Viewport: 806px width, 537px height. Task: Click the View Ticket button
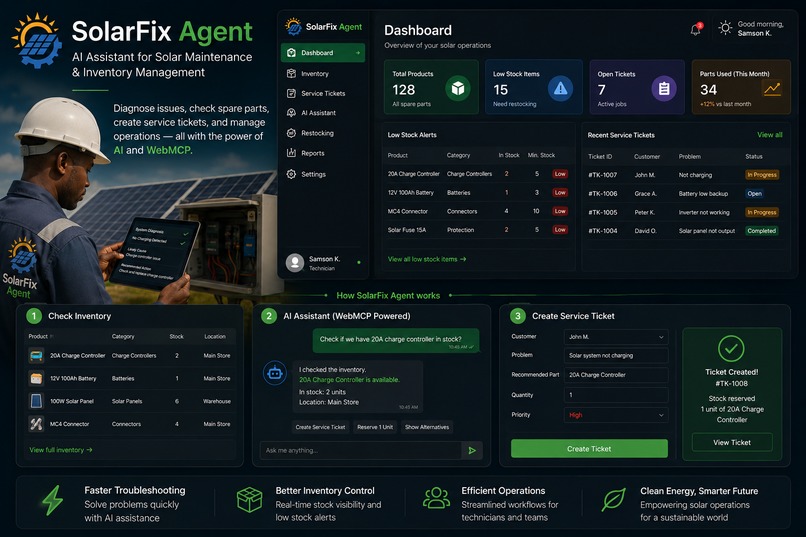coord(732,442)
